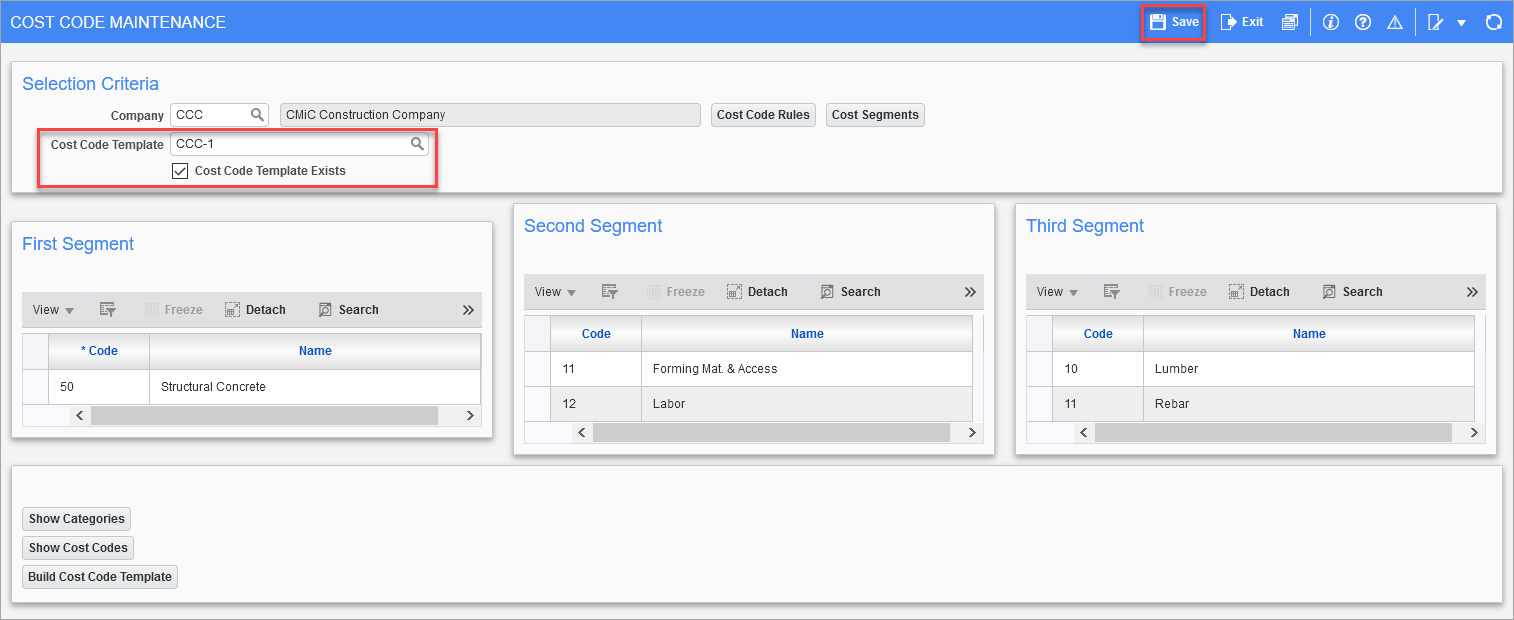Click Show Categories button
The height and width of the screenshot is (620, 1514).
[77, 519]
